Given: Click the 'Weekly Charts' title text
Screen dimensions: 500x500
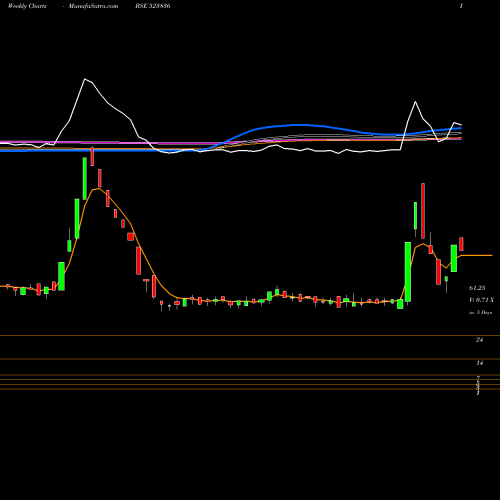Looking at the screenshot, I should coord(27,6).
